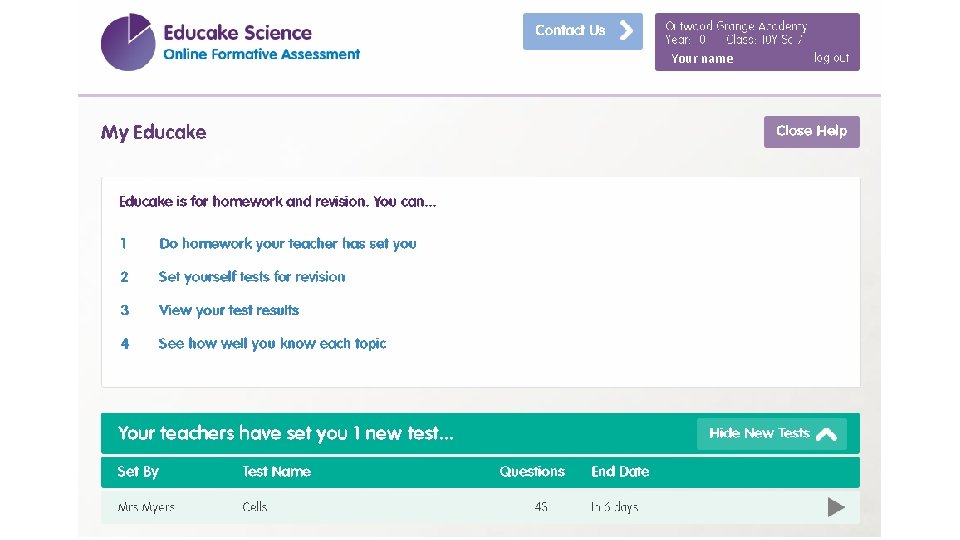Collapse the list with Hide New Tests
960x540 pixels.
[x=771, y=433]
